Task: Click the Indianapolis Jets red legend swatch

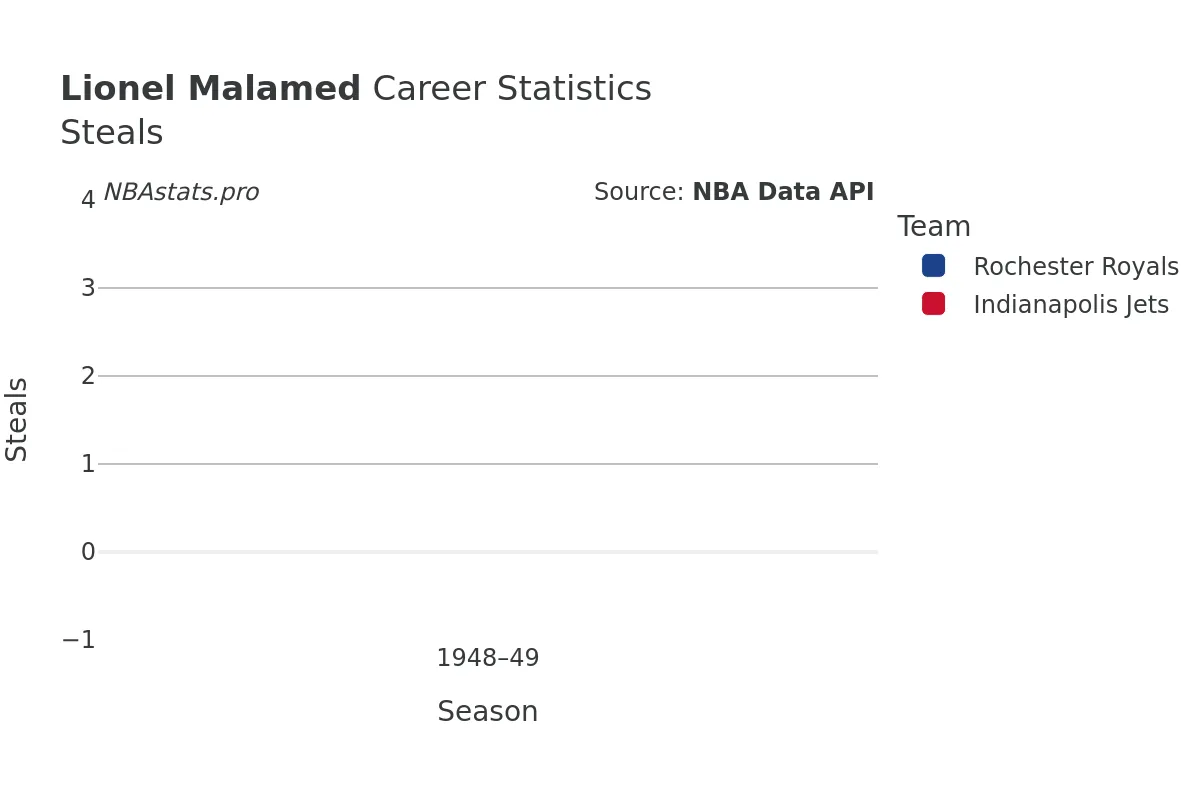Action: pos(933,304)
